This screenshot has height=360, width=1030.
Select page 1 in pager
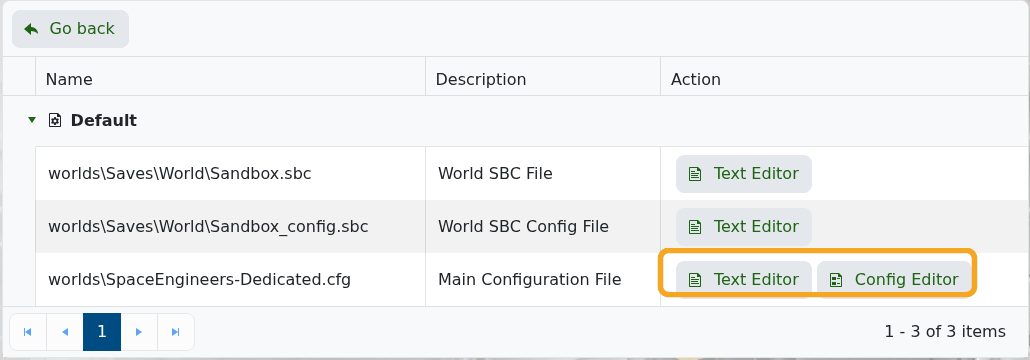(102, 332)
